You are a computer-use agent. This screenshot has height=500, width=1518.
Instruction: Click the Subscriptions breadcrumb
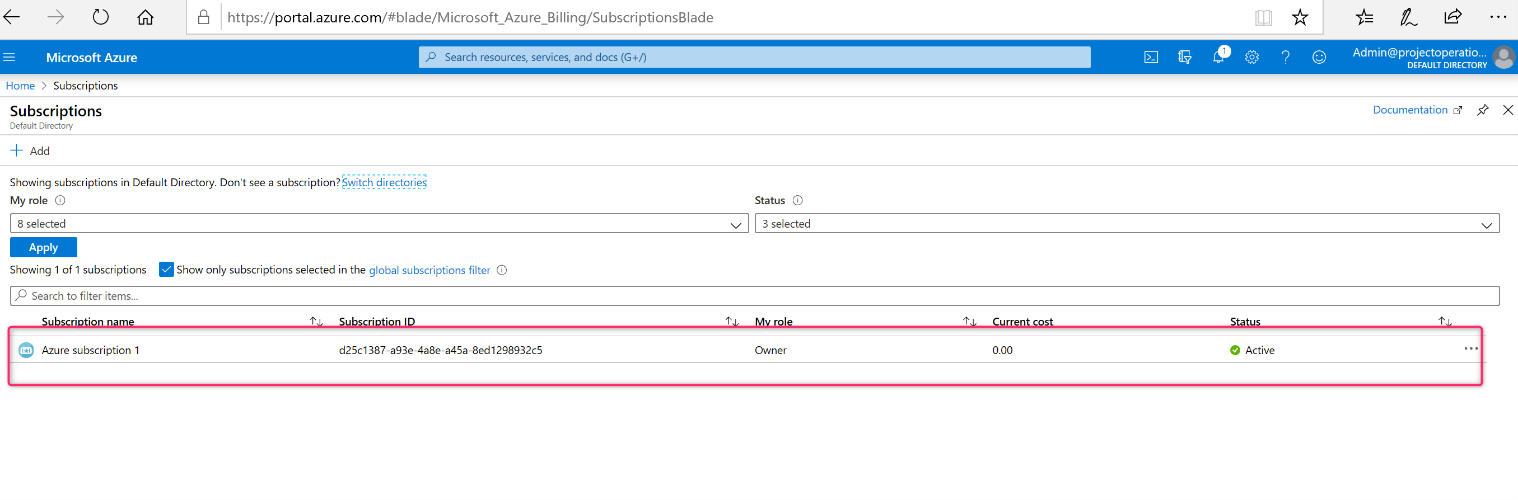85,86
